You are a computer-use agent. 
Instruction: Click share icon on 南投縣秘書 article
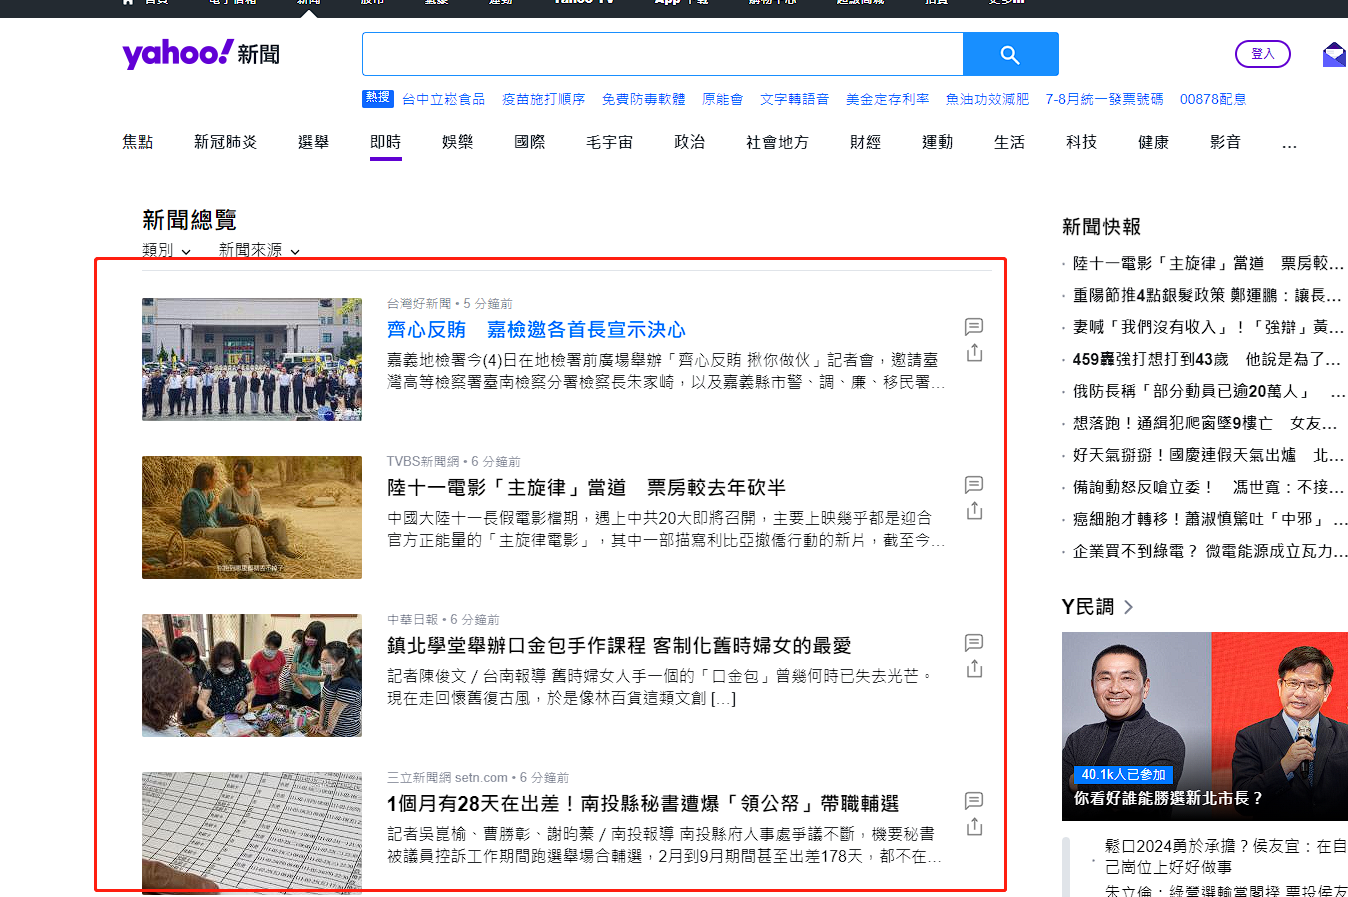click(974, 827)
